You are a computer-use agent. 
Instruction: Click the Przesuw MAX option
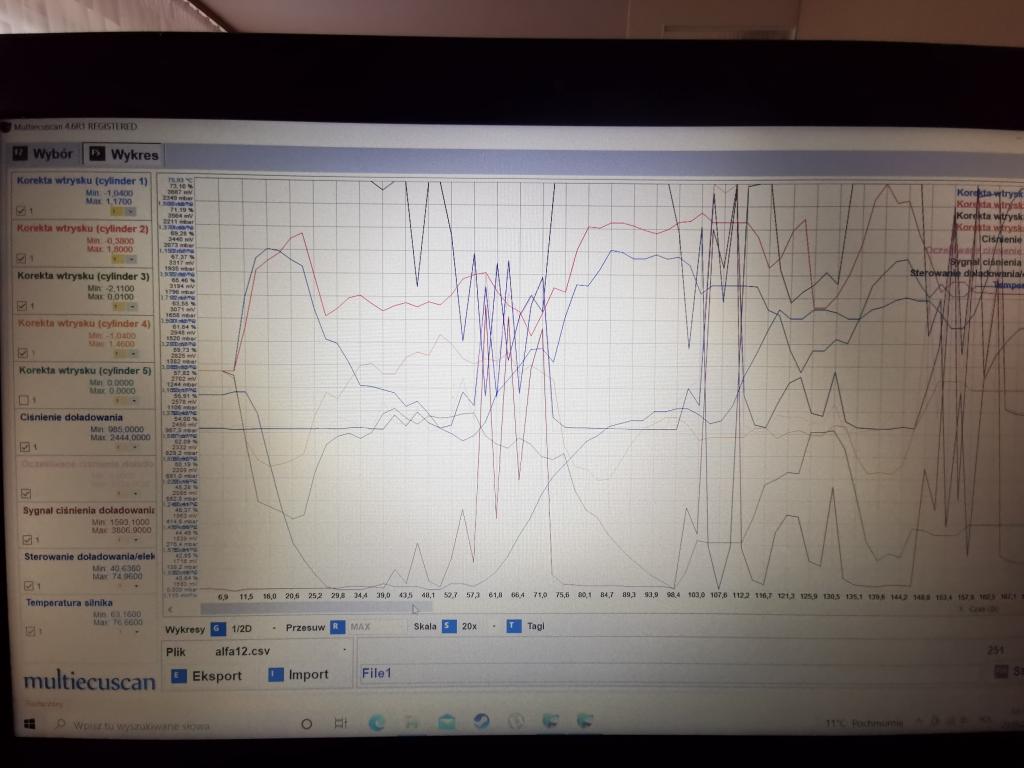360,627
